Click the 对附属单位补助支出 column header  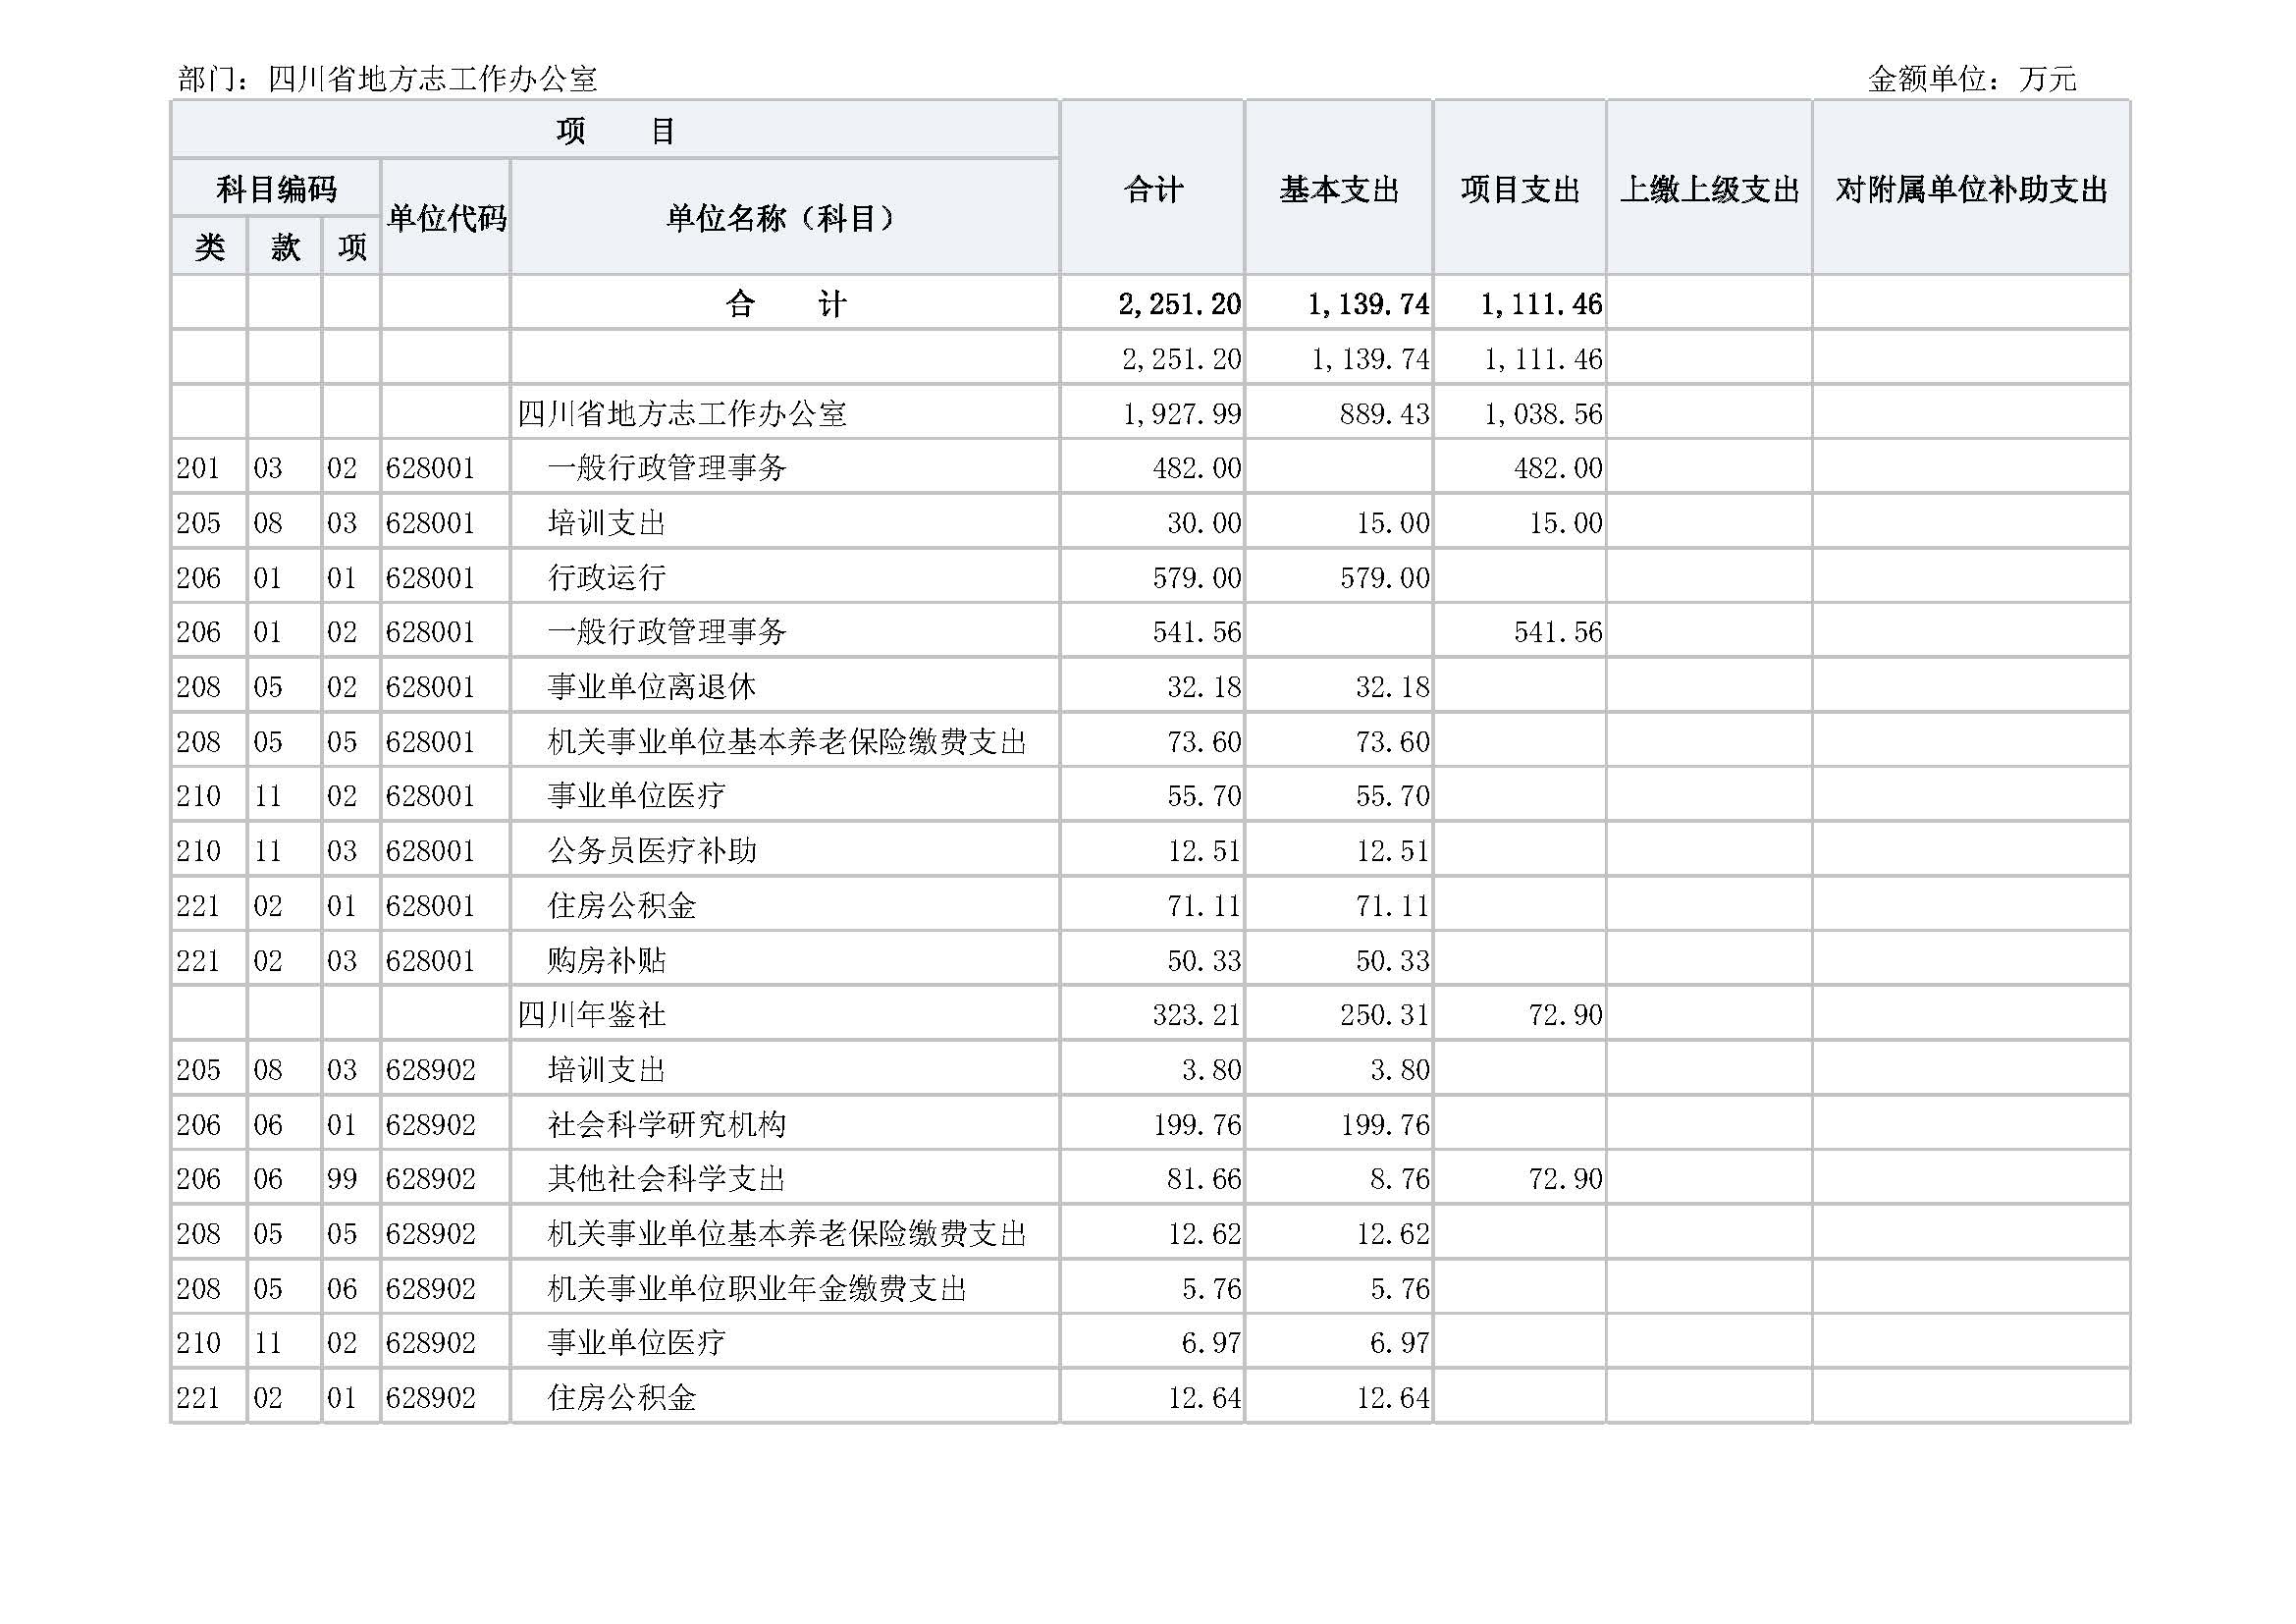click(x=1970, y=189)
